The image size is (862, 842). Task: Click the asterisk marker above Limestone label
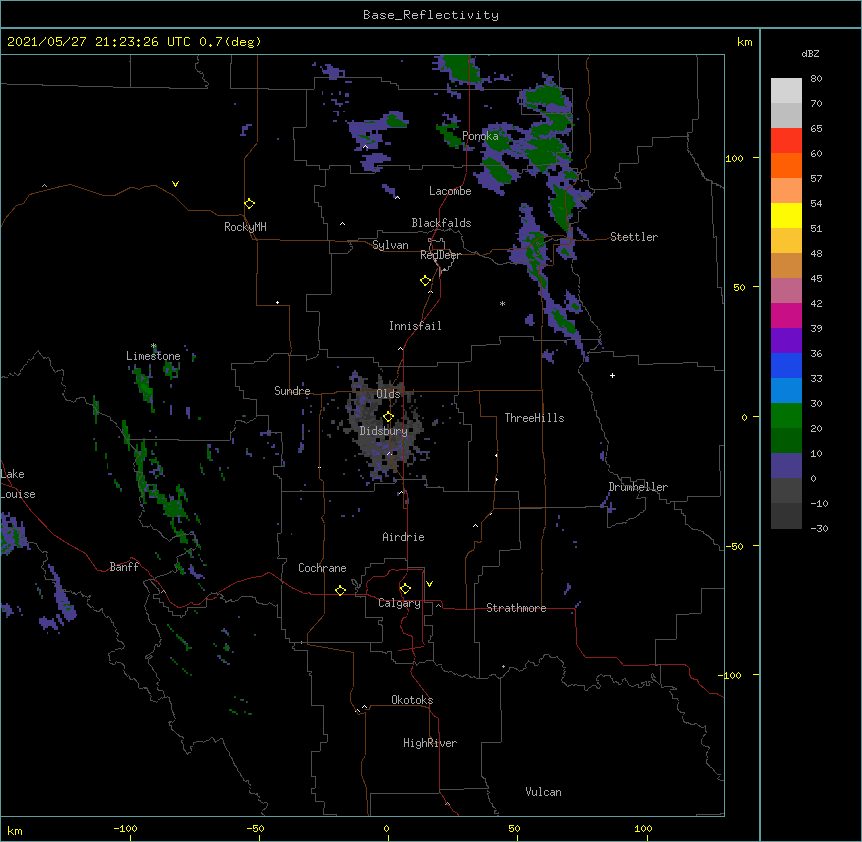154,346
